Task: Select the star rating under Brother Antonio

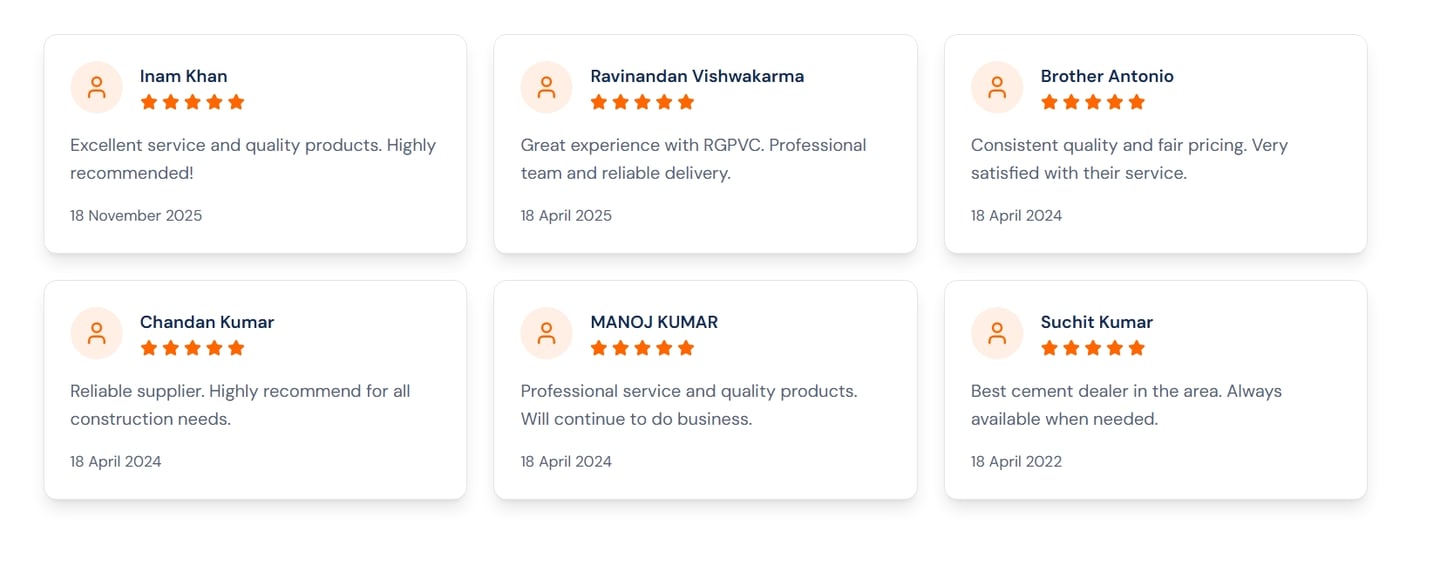Action: click(x=1092, y=102)
